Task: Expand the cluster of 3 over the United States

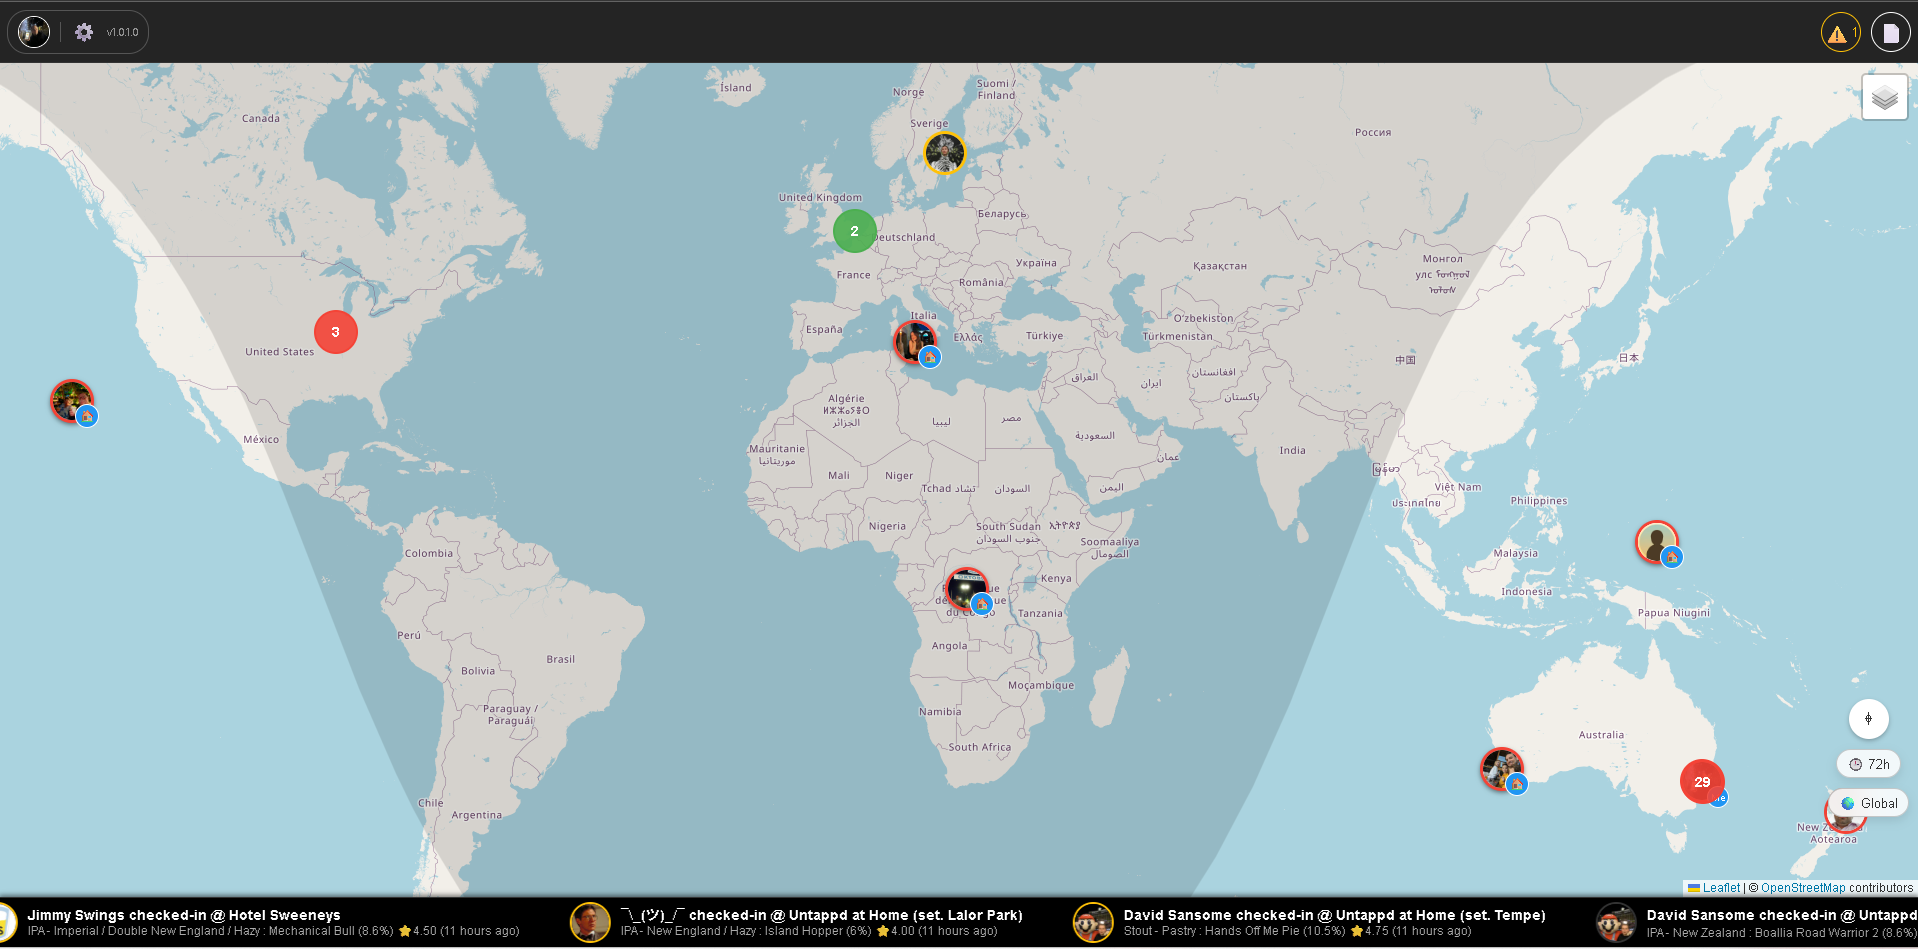Action: point(335,331)
